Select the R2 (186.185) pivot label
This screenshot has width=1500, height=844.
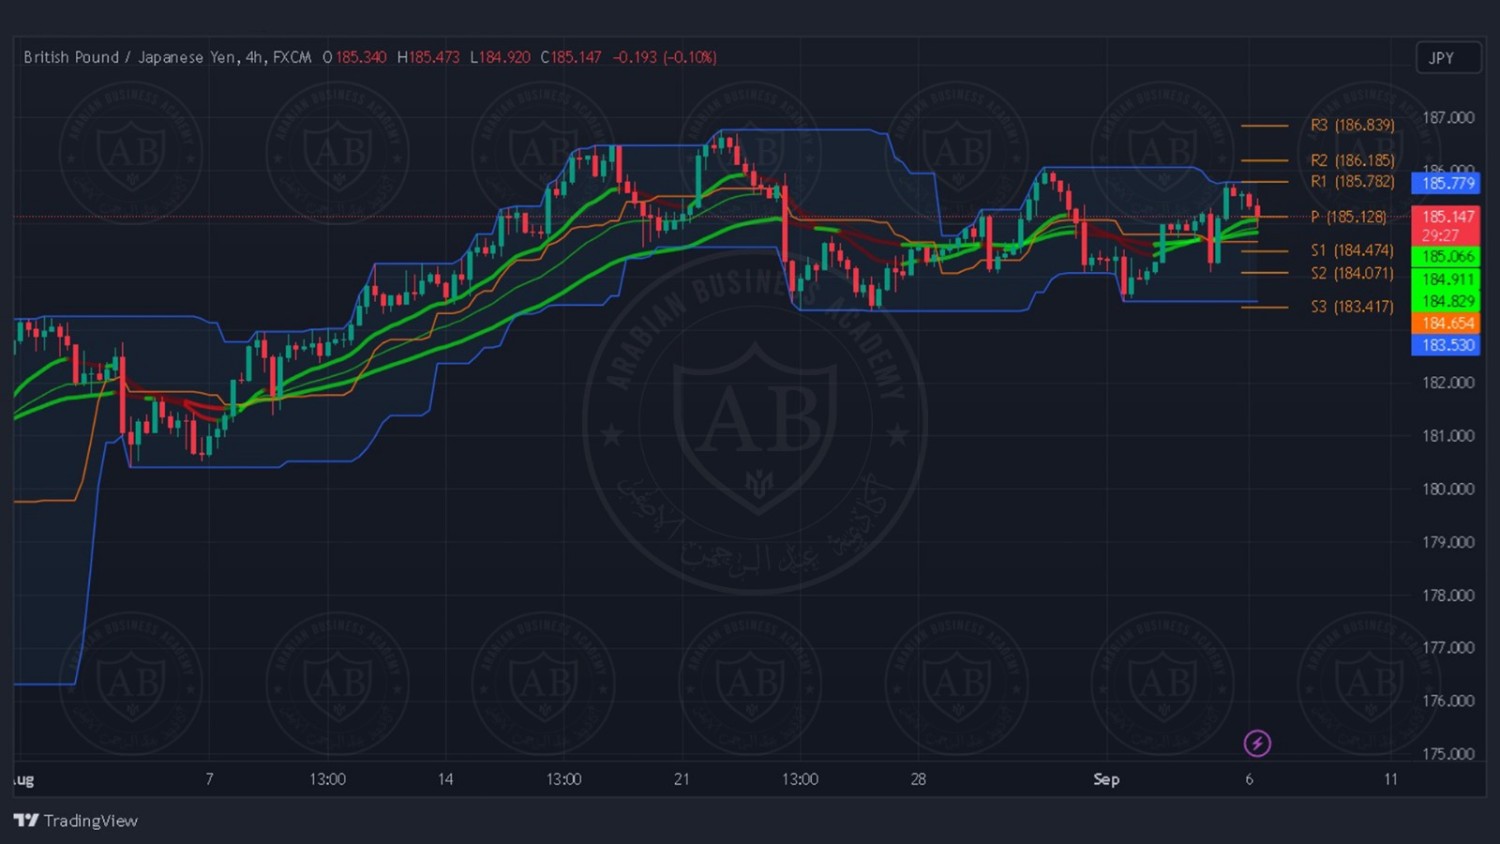pyautogui.click(x=1352, y=160)
